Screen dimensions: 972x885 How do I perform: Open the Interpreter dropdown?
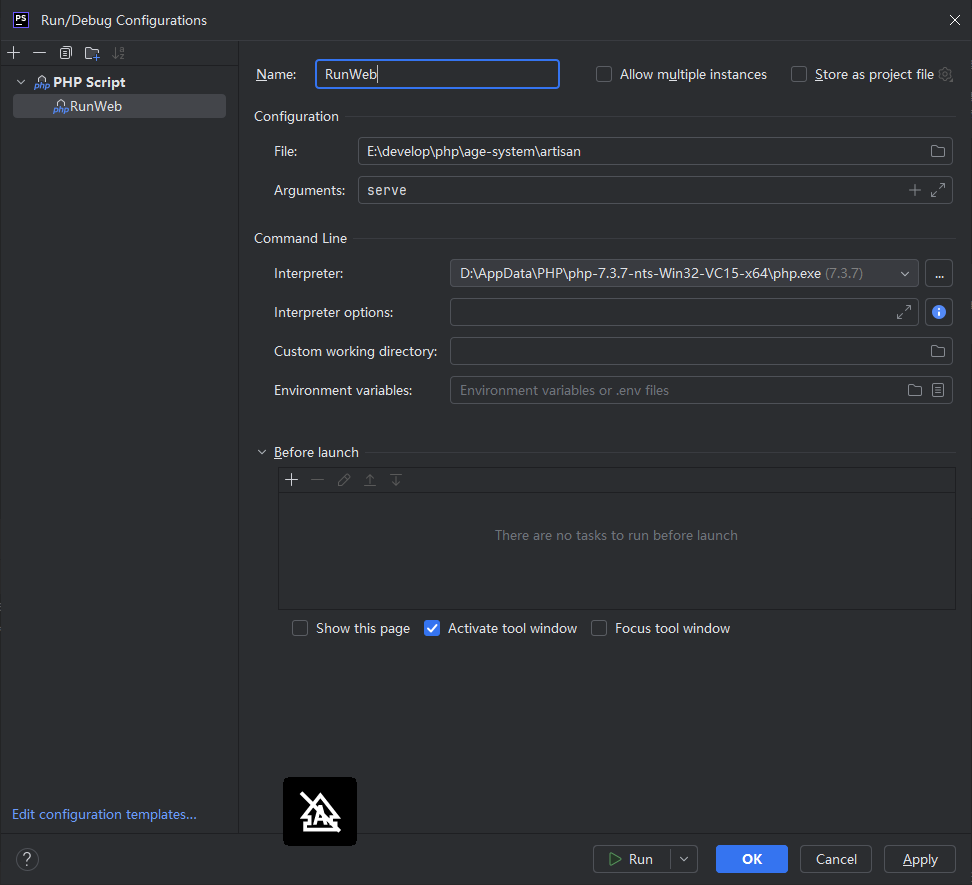(x=906, y=273)
